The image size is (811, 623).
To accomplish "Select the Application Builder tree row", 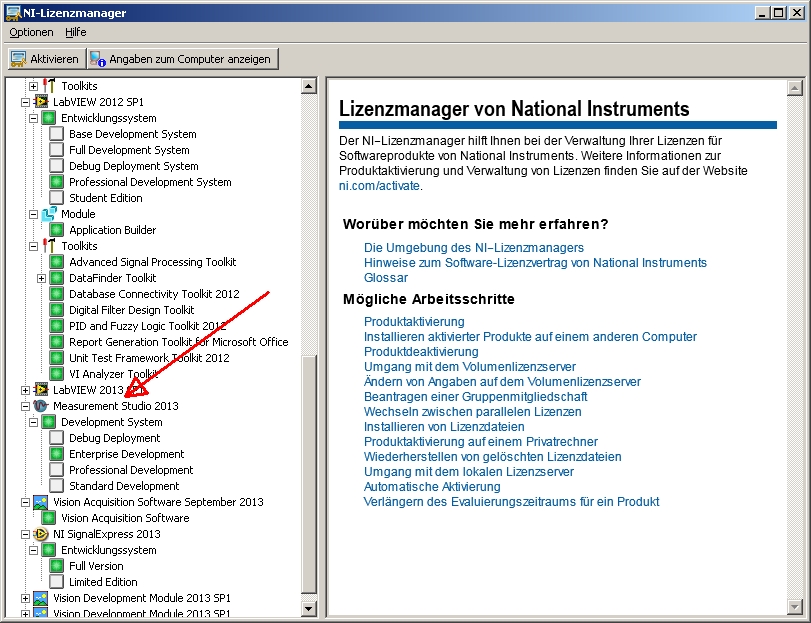I will (x=112, y=230).
